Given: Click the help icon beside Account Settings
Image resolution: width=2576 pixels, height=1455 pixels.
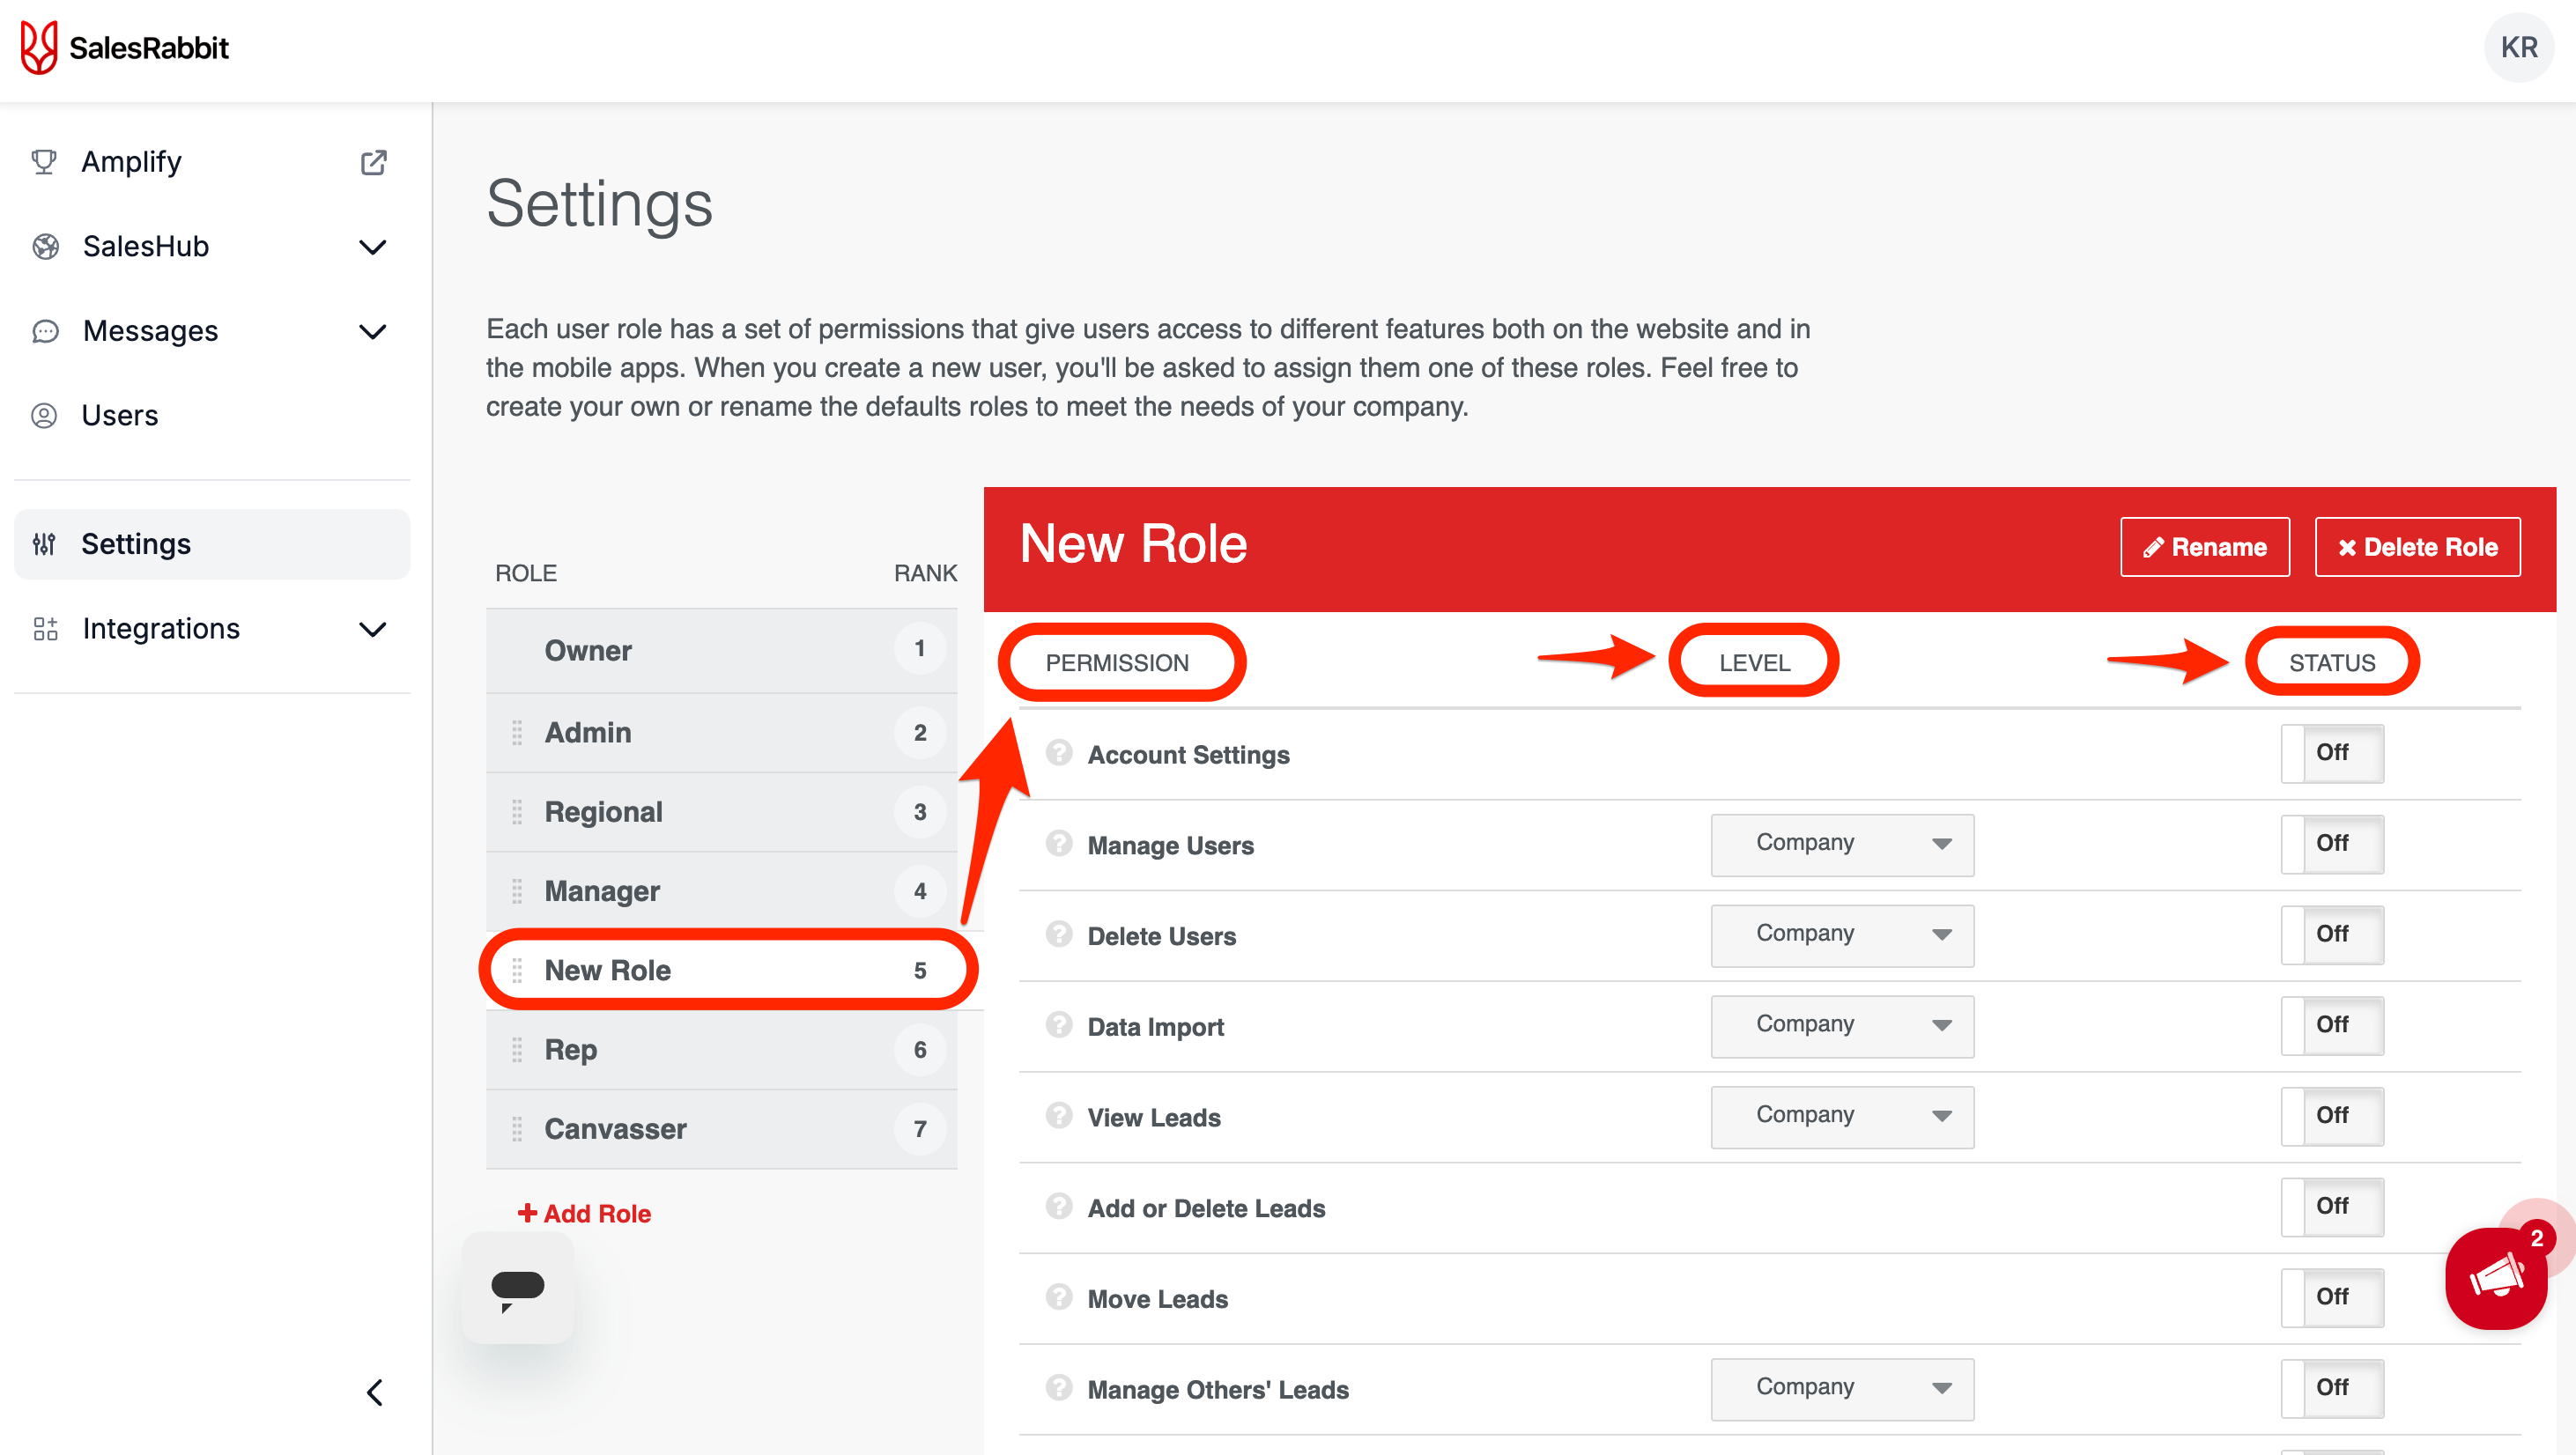Looking at the screenshot, I should point(1059,753).
